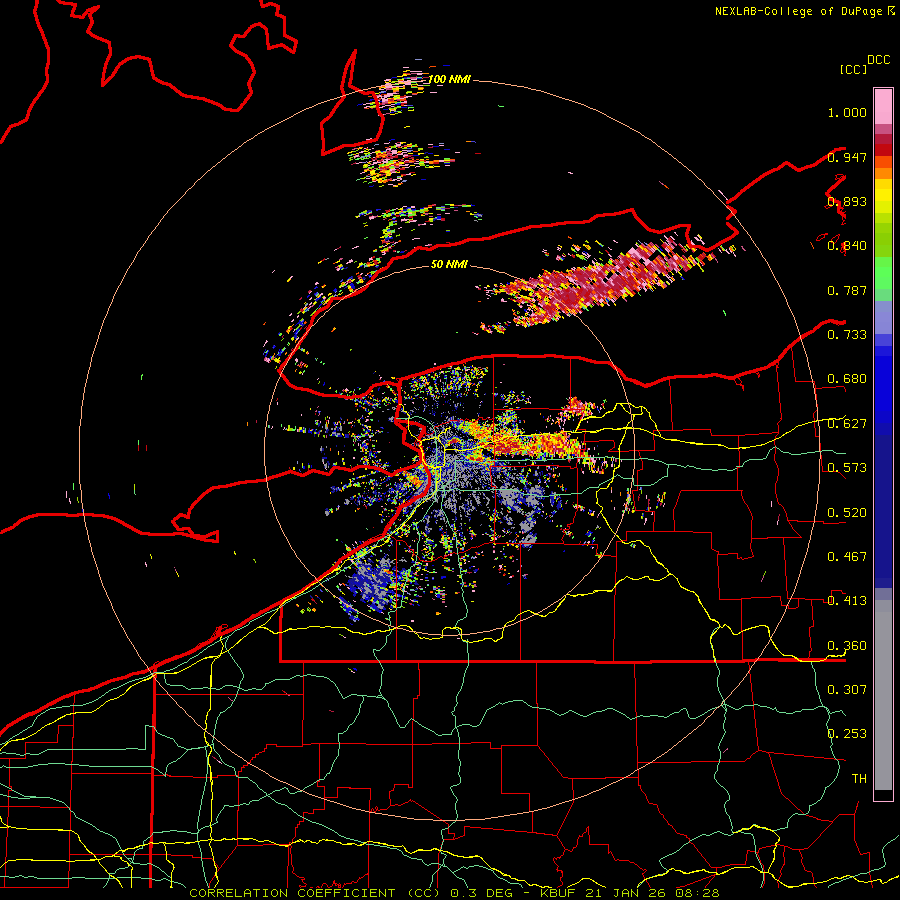Viewport: 900px width, 900px height.
Task: Select the 0.360 color scale value
Action: pyautogui.click(x=847, y=646)
